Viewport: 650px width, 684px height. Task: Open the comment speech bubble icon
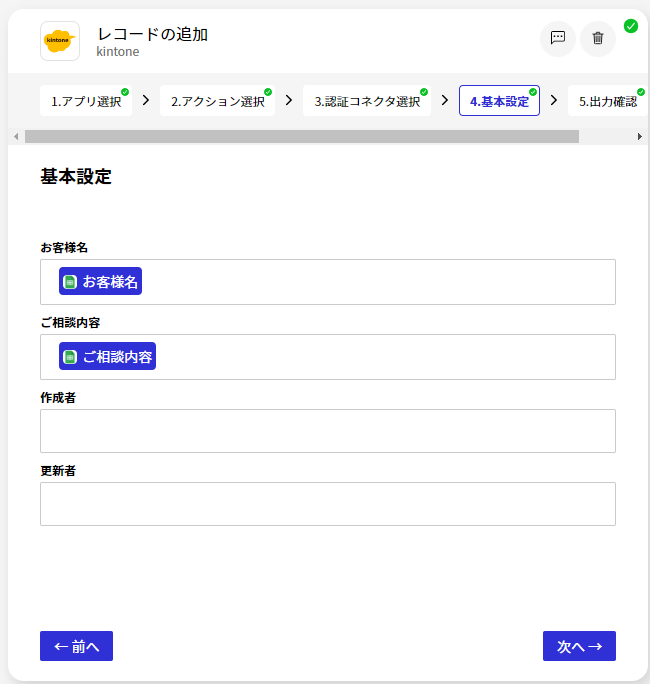coord(558,38)
